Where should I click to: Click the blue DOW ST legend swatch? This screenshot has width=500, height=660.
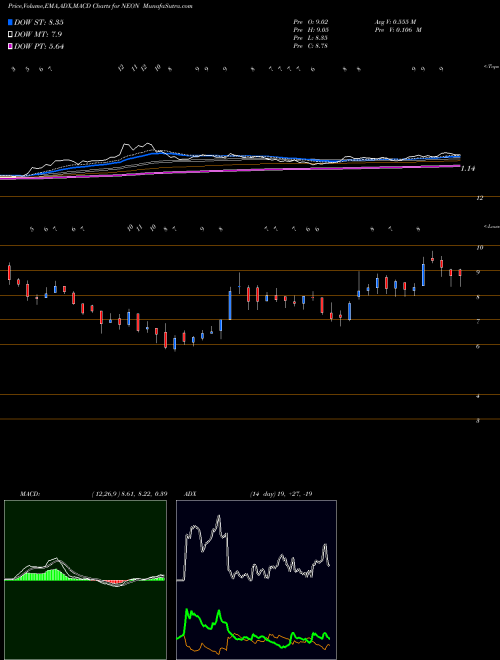tap(11, 22)
